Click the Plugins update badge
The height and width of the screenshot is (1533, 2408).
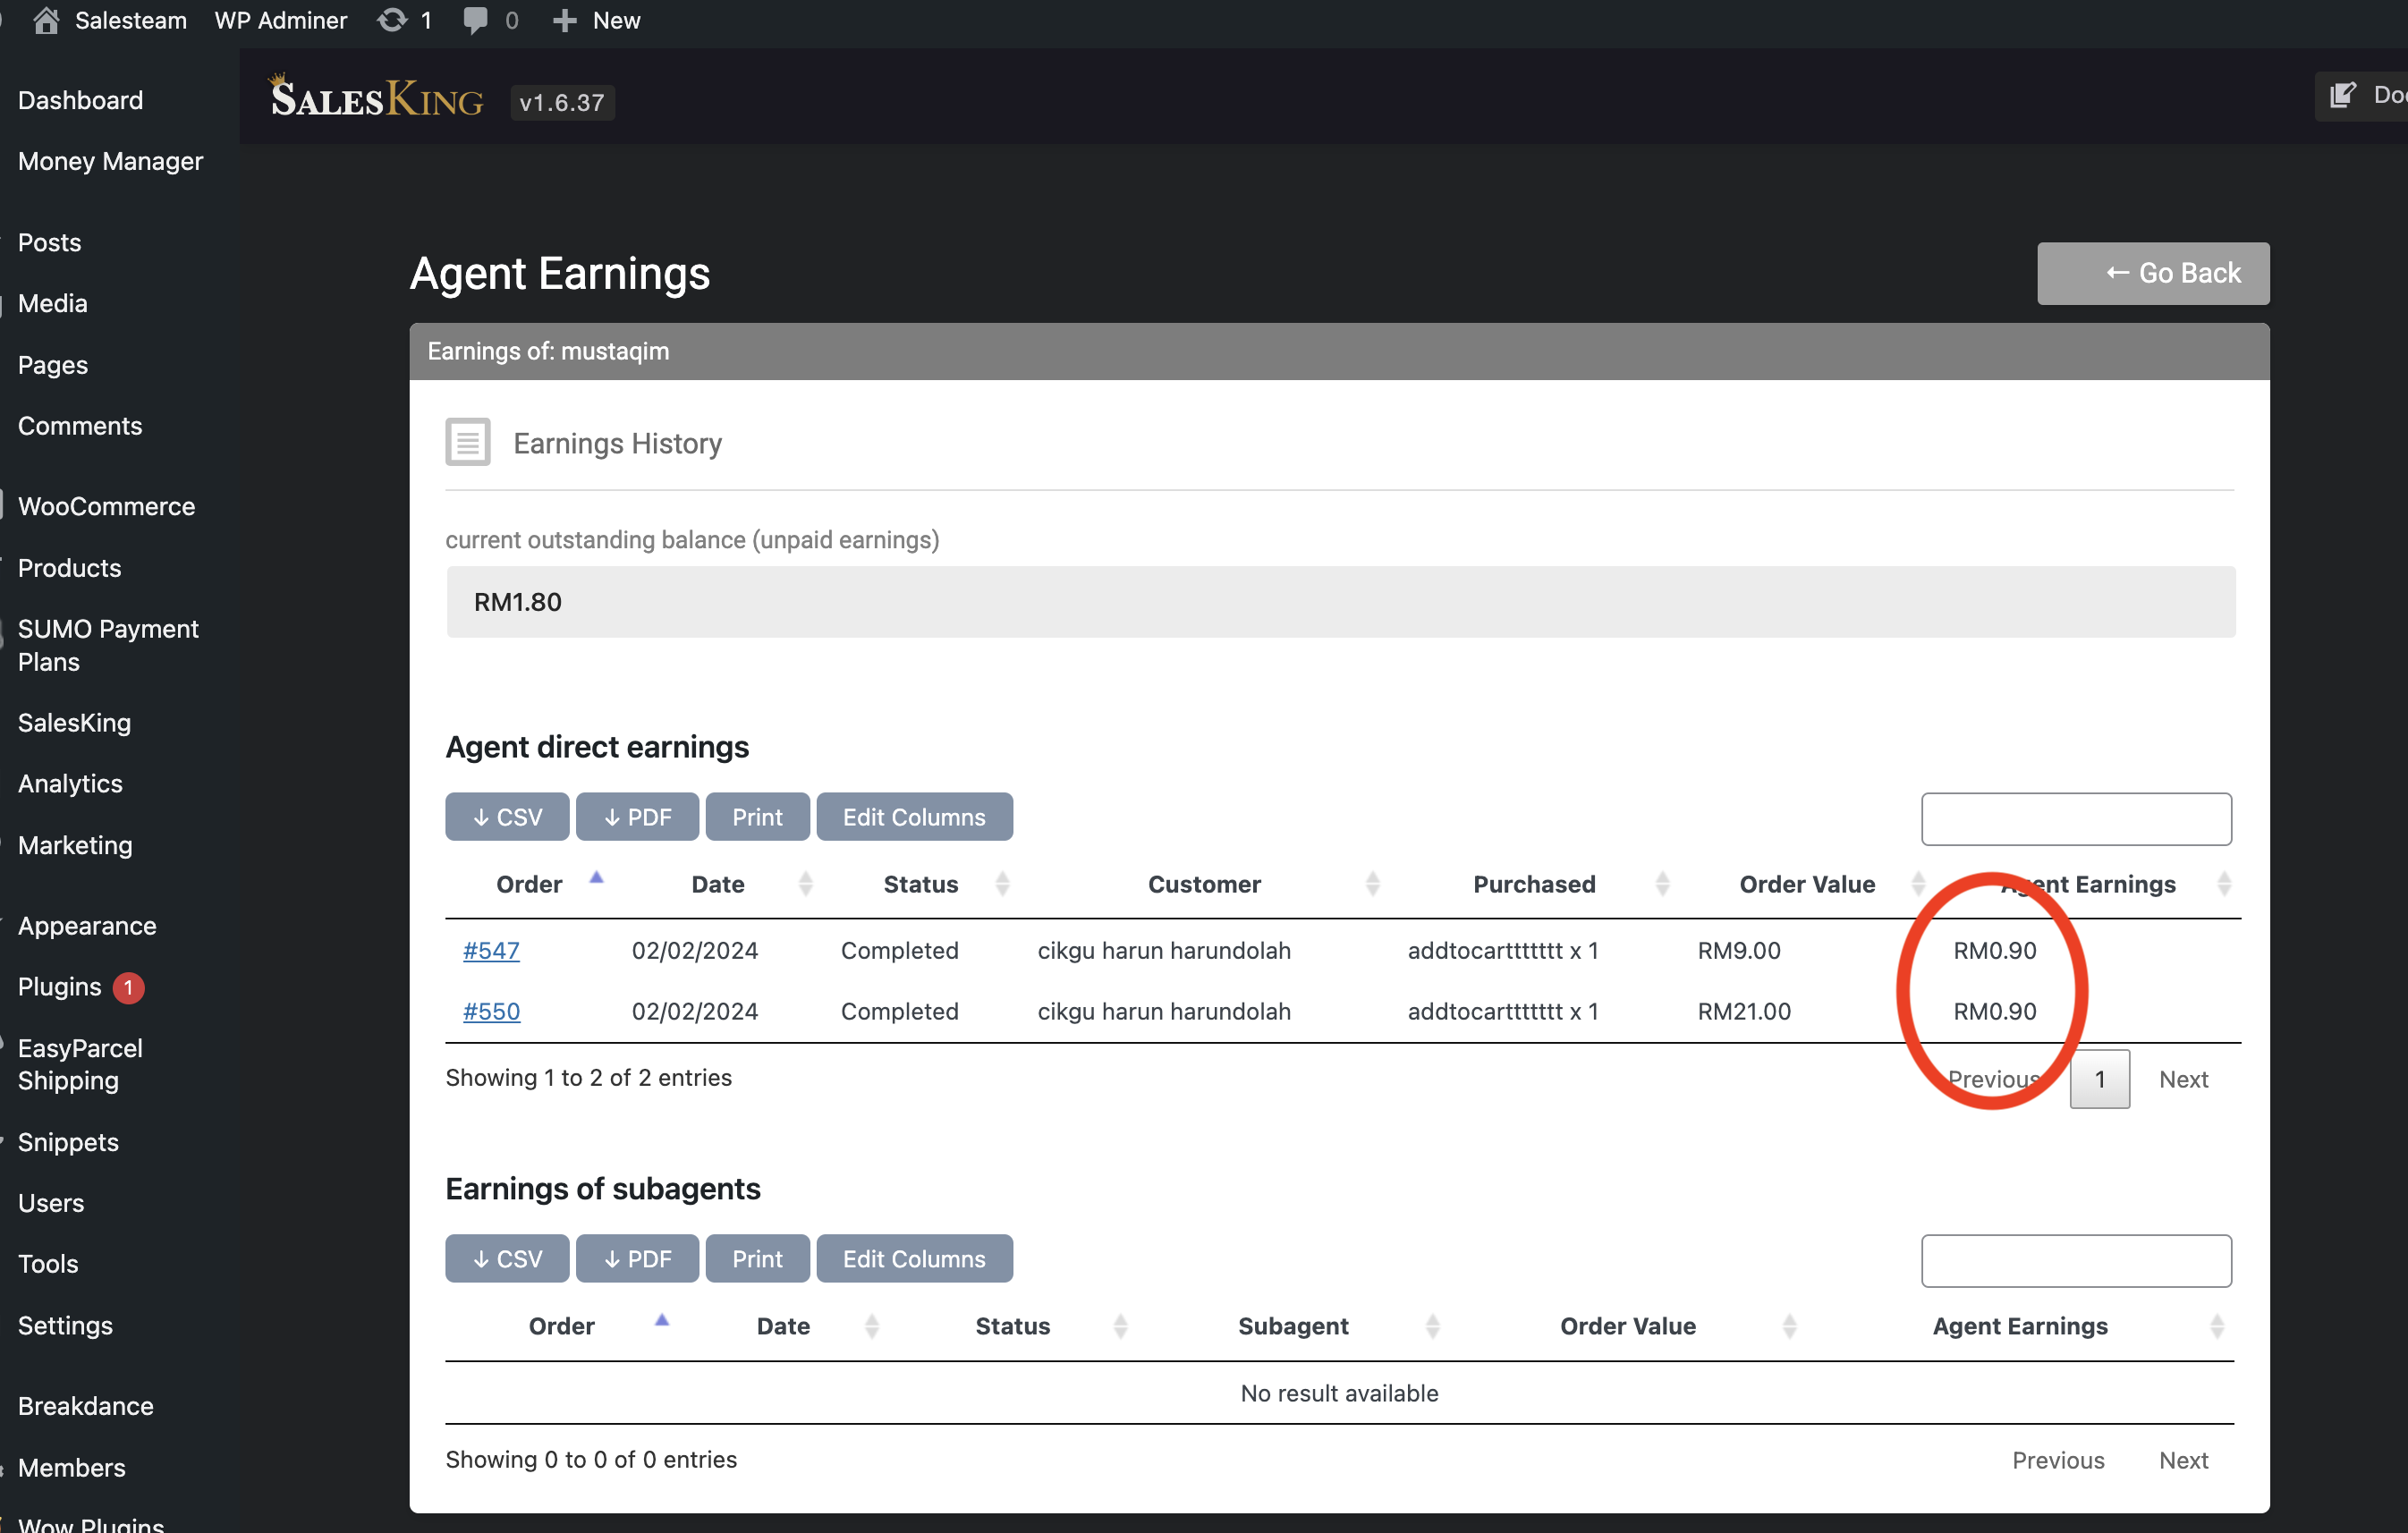(x=129, y=988)
